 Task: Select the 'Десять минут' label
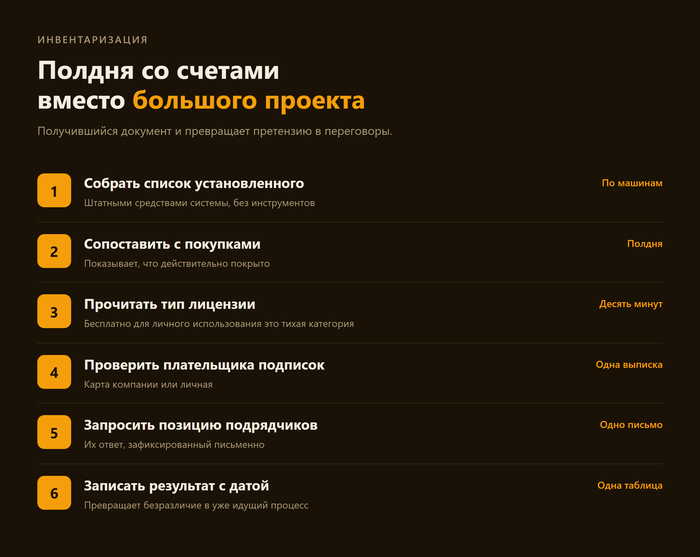[630, 304]
